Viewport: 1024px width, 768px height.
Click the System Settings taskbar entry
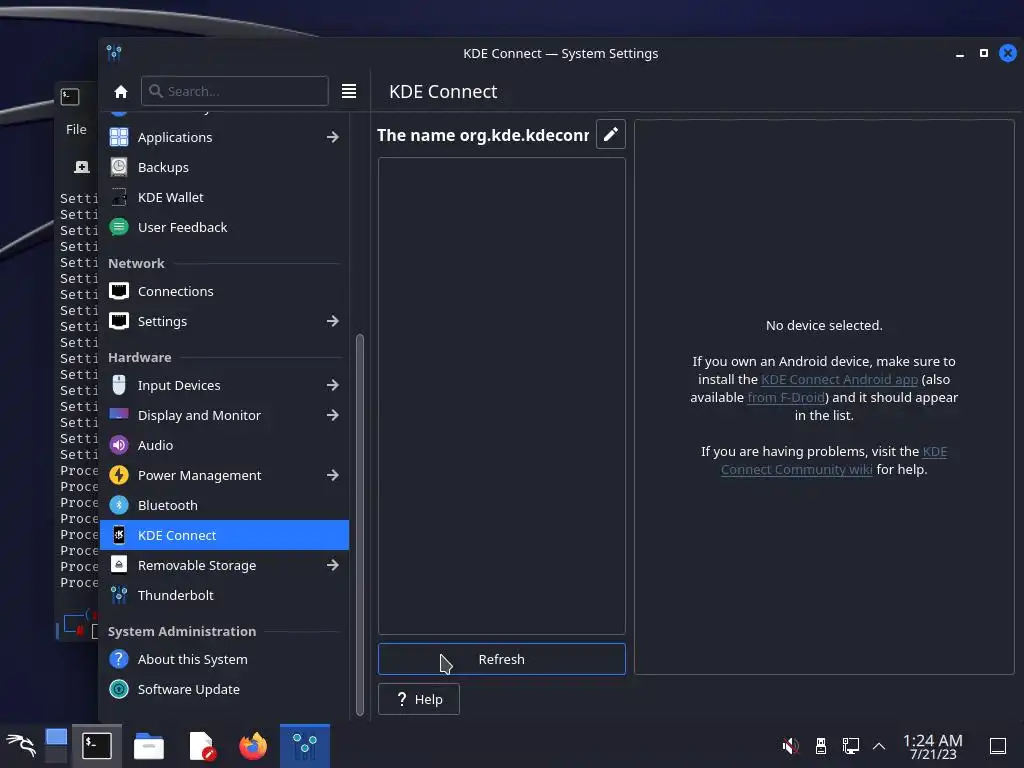pos(305,746)
